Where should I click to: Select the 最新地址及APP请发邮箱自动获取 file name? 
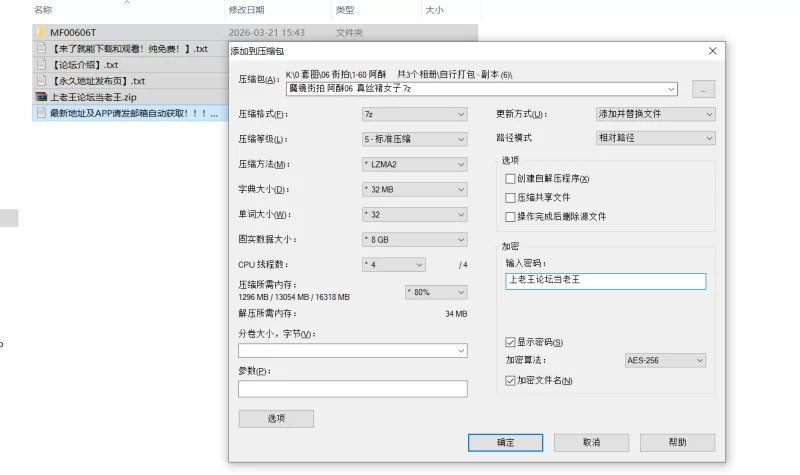[134, 113]
